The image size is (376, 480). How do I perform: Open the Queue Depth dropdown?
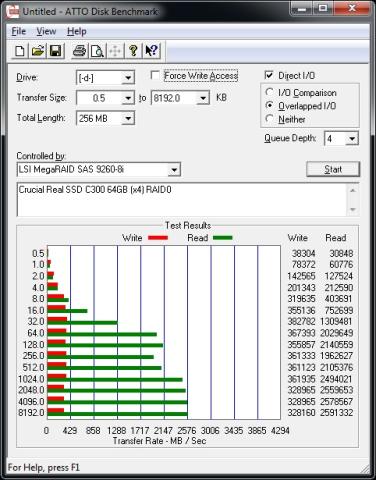[x=352, y=138]
